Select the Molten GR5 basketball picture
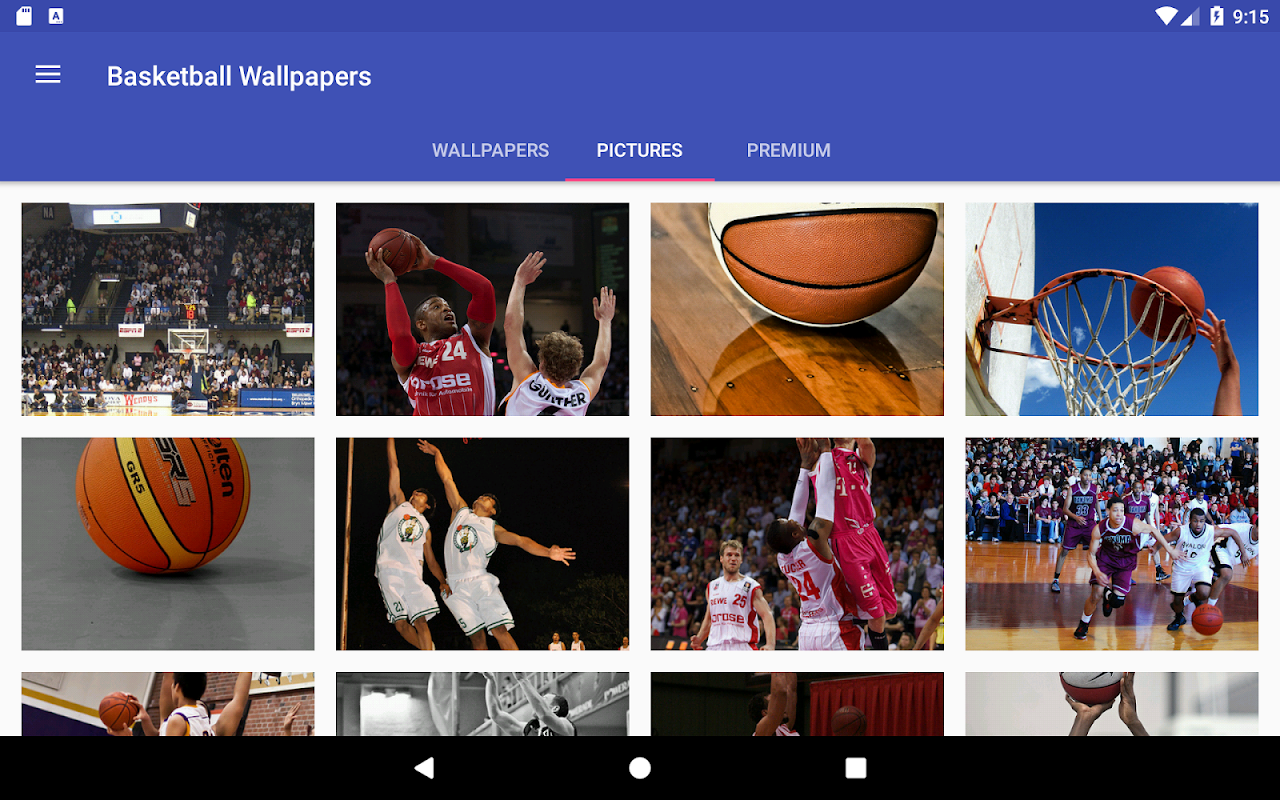This screenshot has height=800, width=1280. tap(168, 544)
